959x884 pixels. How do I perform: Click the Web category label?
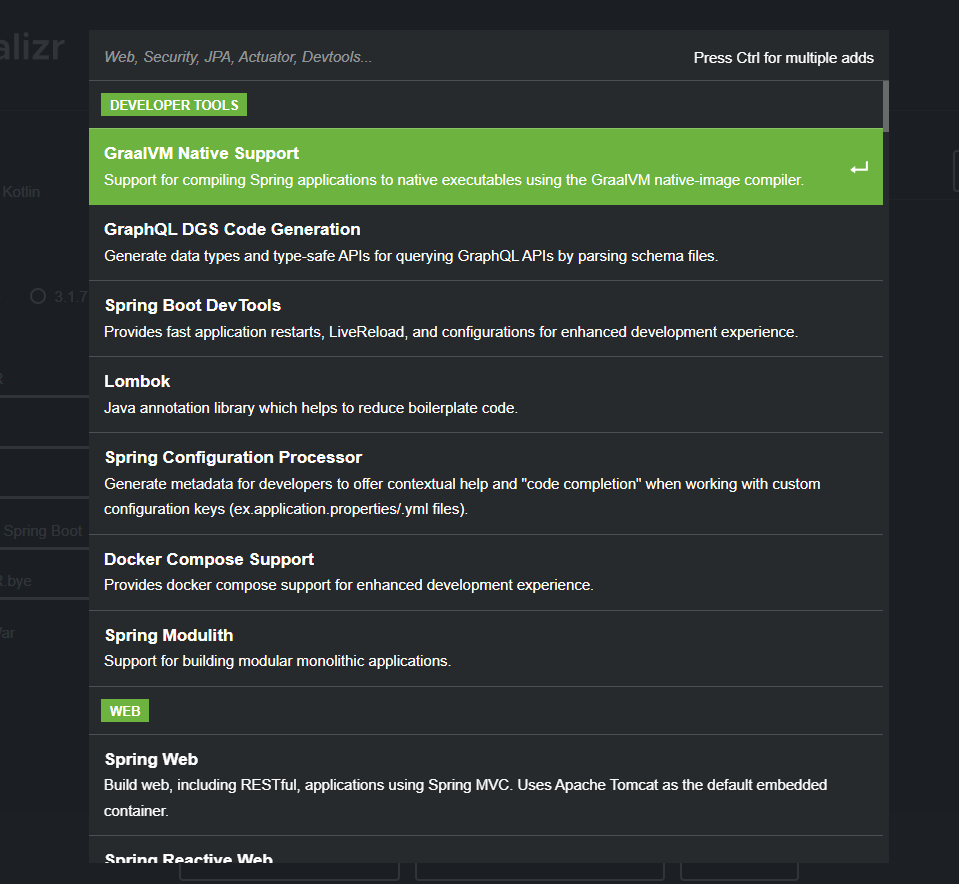pyautogui.click(x=125, y=711)
